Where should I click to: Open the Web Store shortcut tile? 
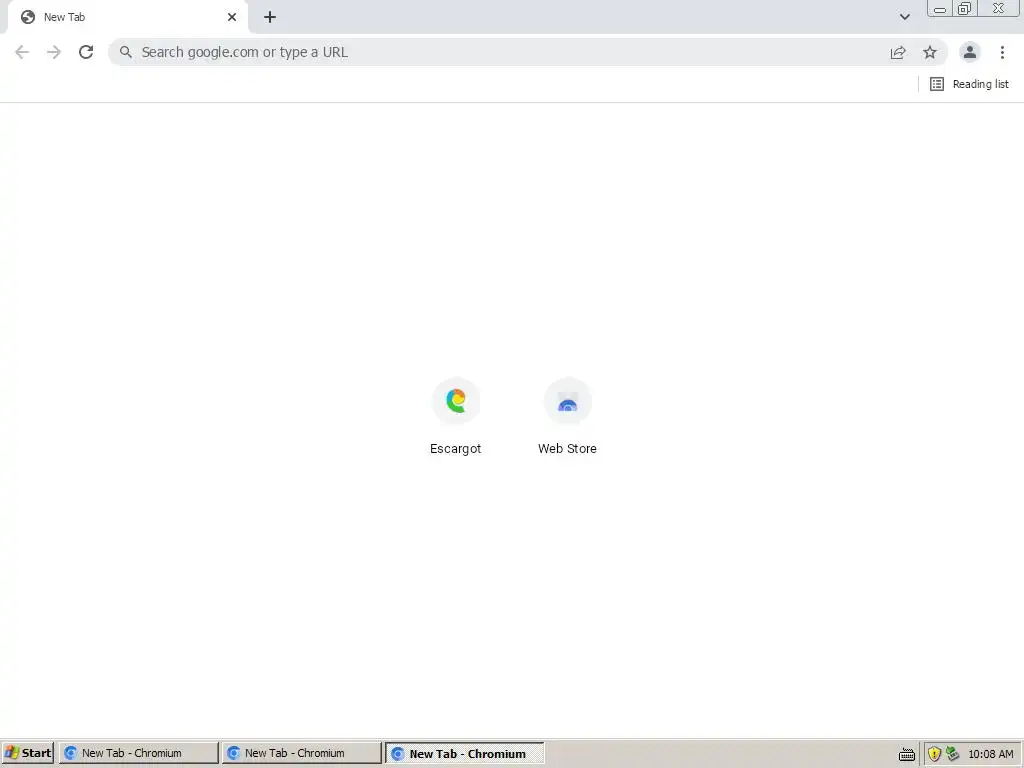point(568,416)
